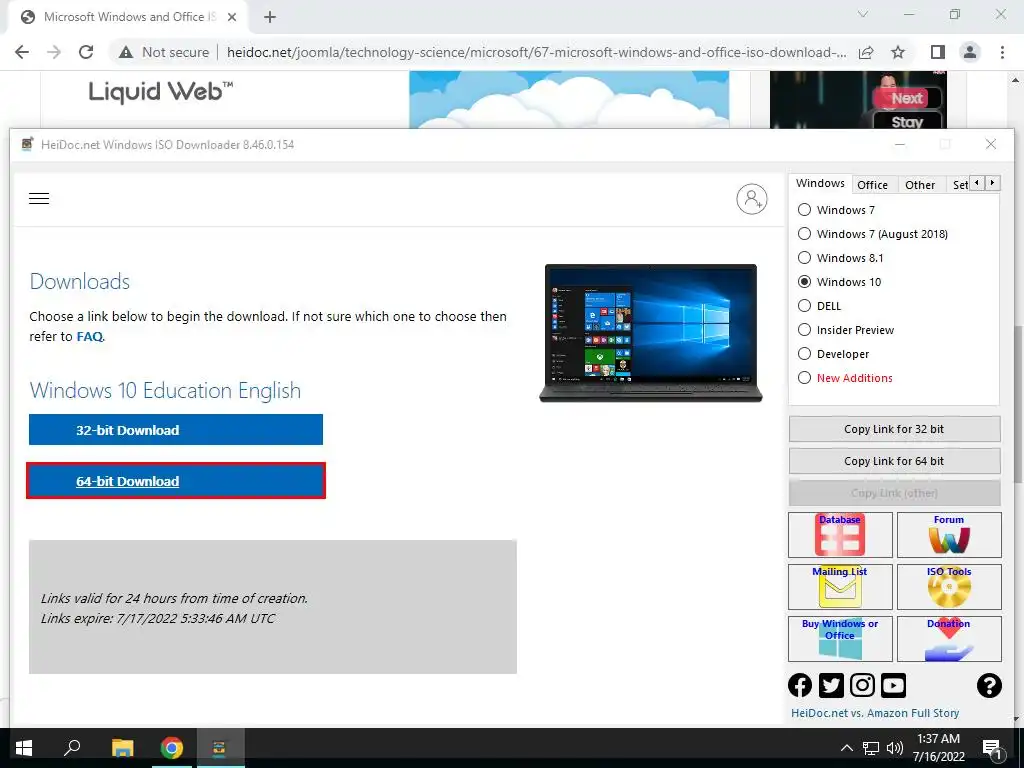Open Windows Start menu

coord(24,748)
